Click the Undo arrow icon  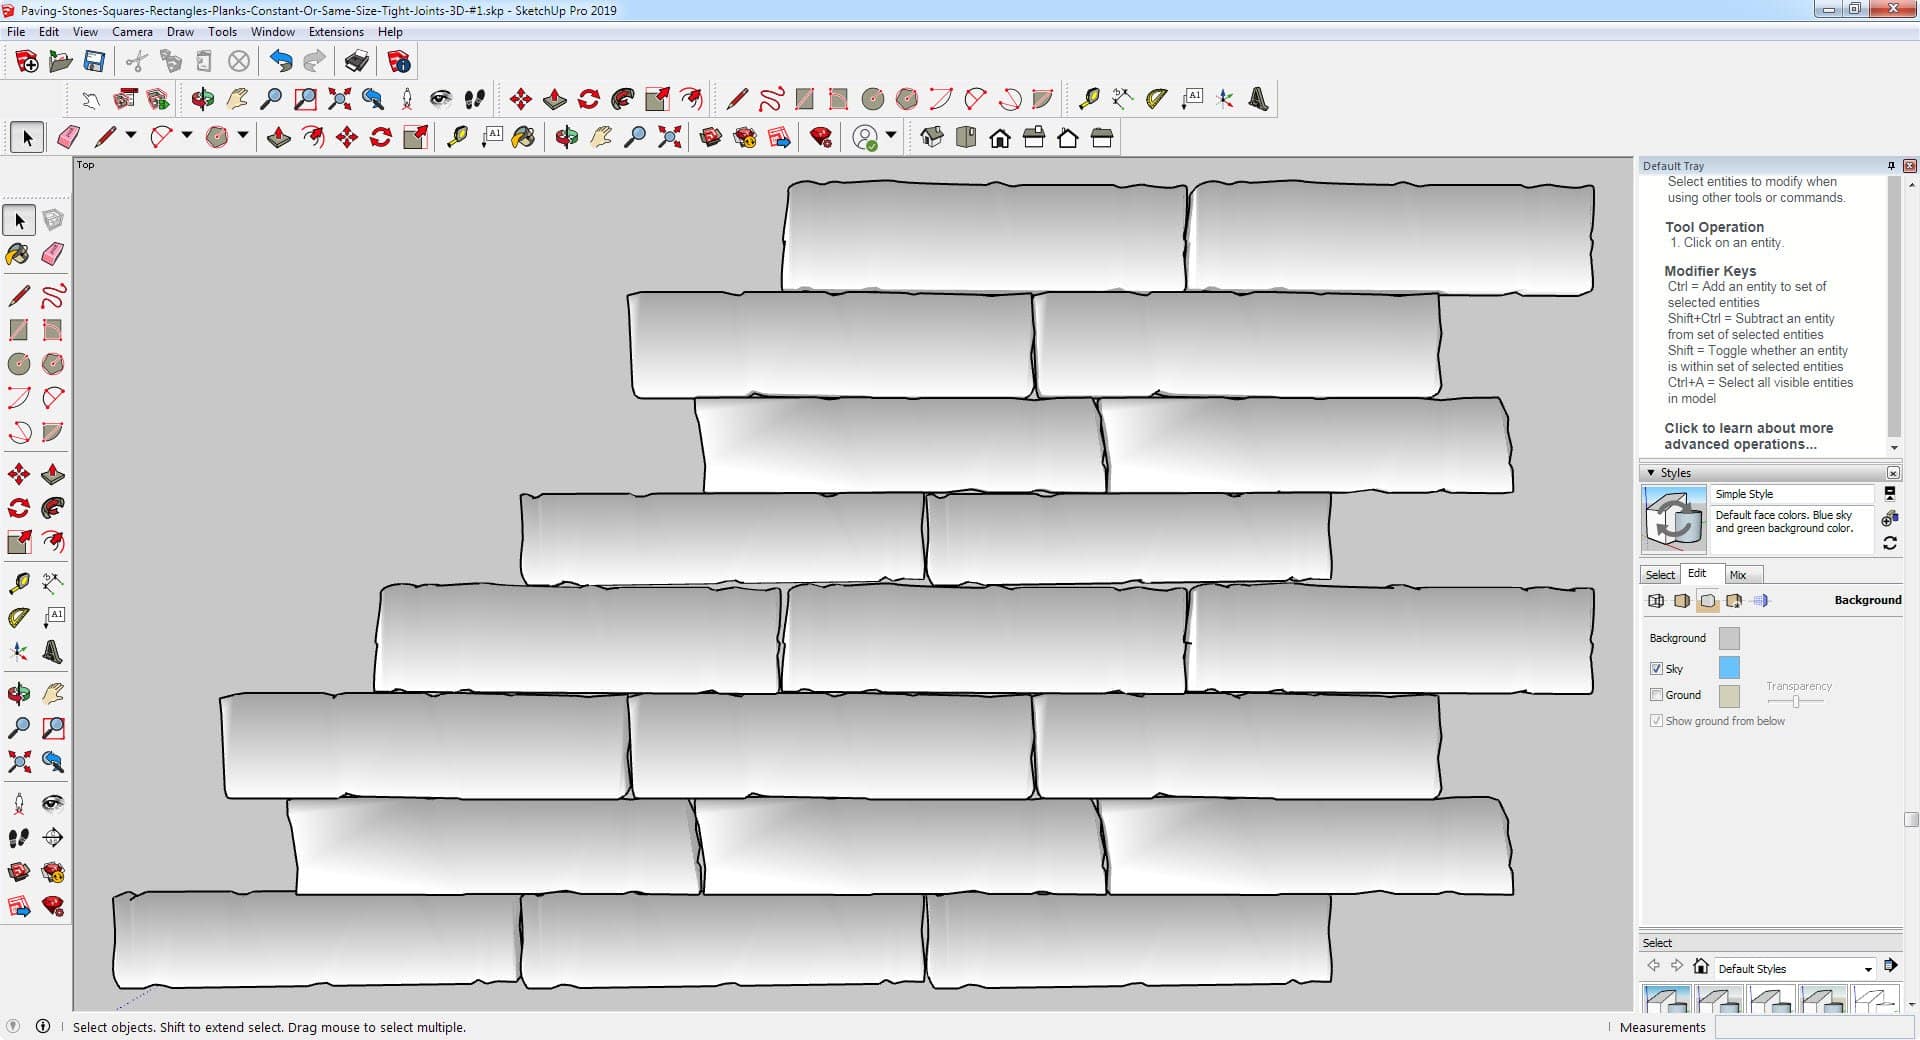pyautogui.click(x=281, y=62)
